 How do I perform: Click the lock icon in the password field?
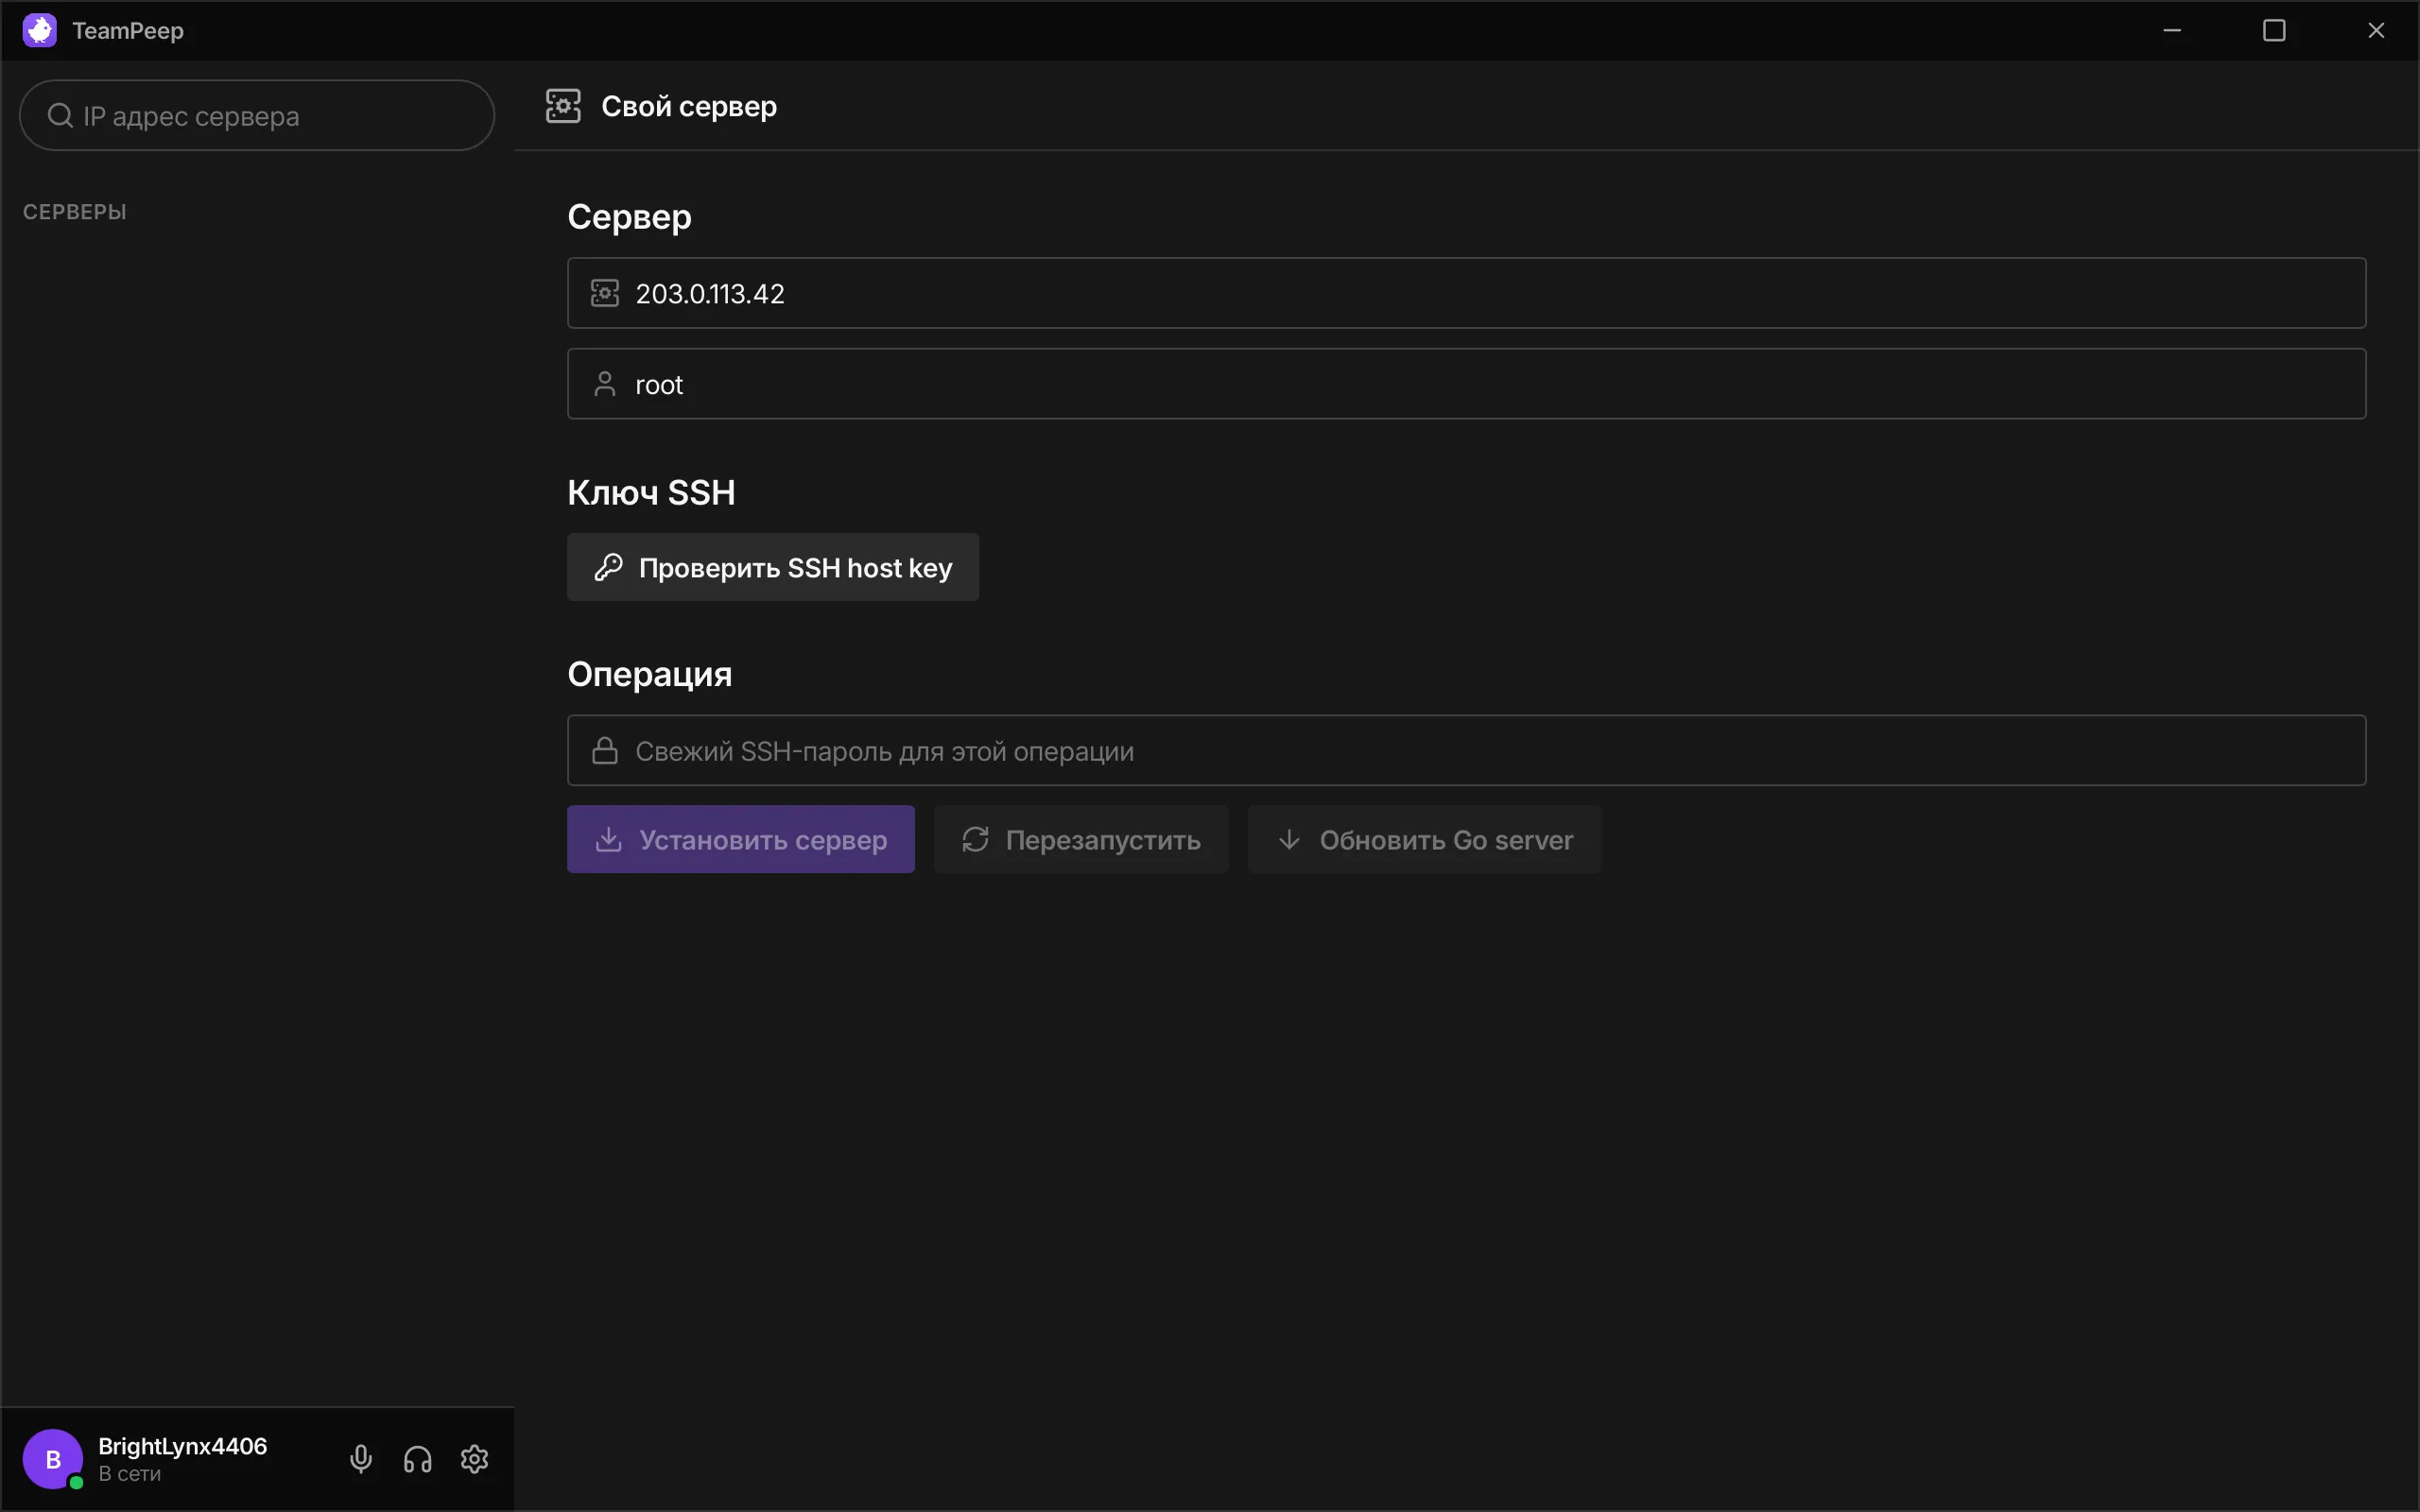coord(605,751)
